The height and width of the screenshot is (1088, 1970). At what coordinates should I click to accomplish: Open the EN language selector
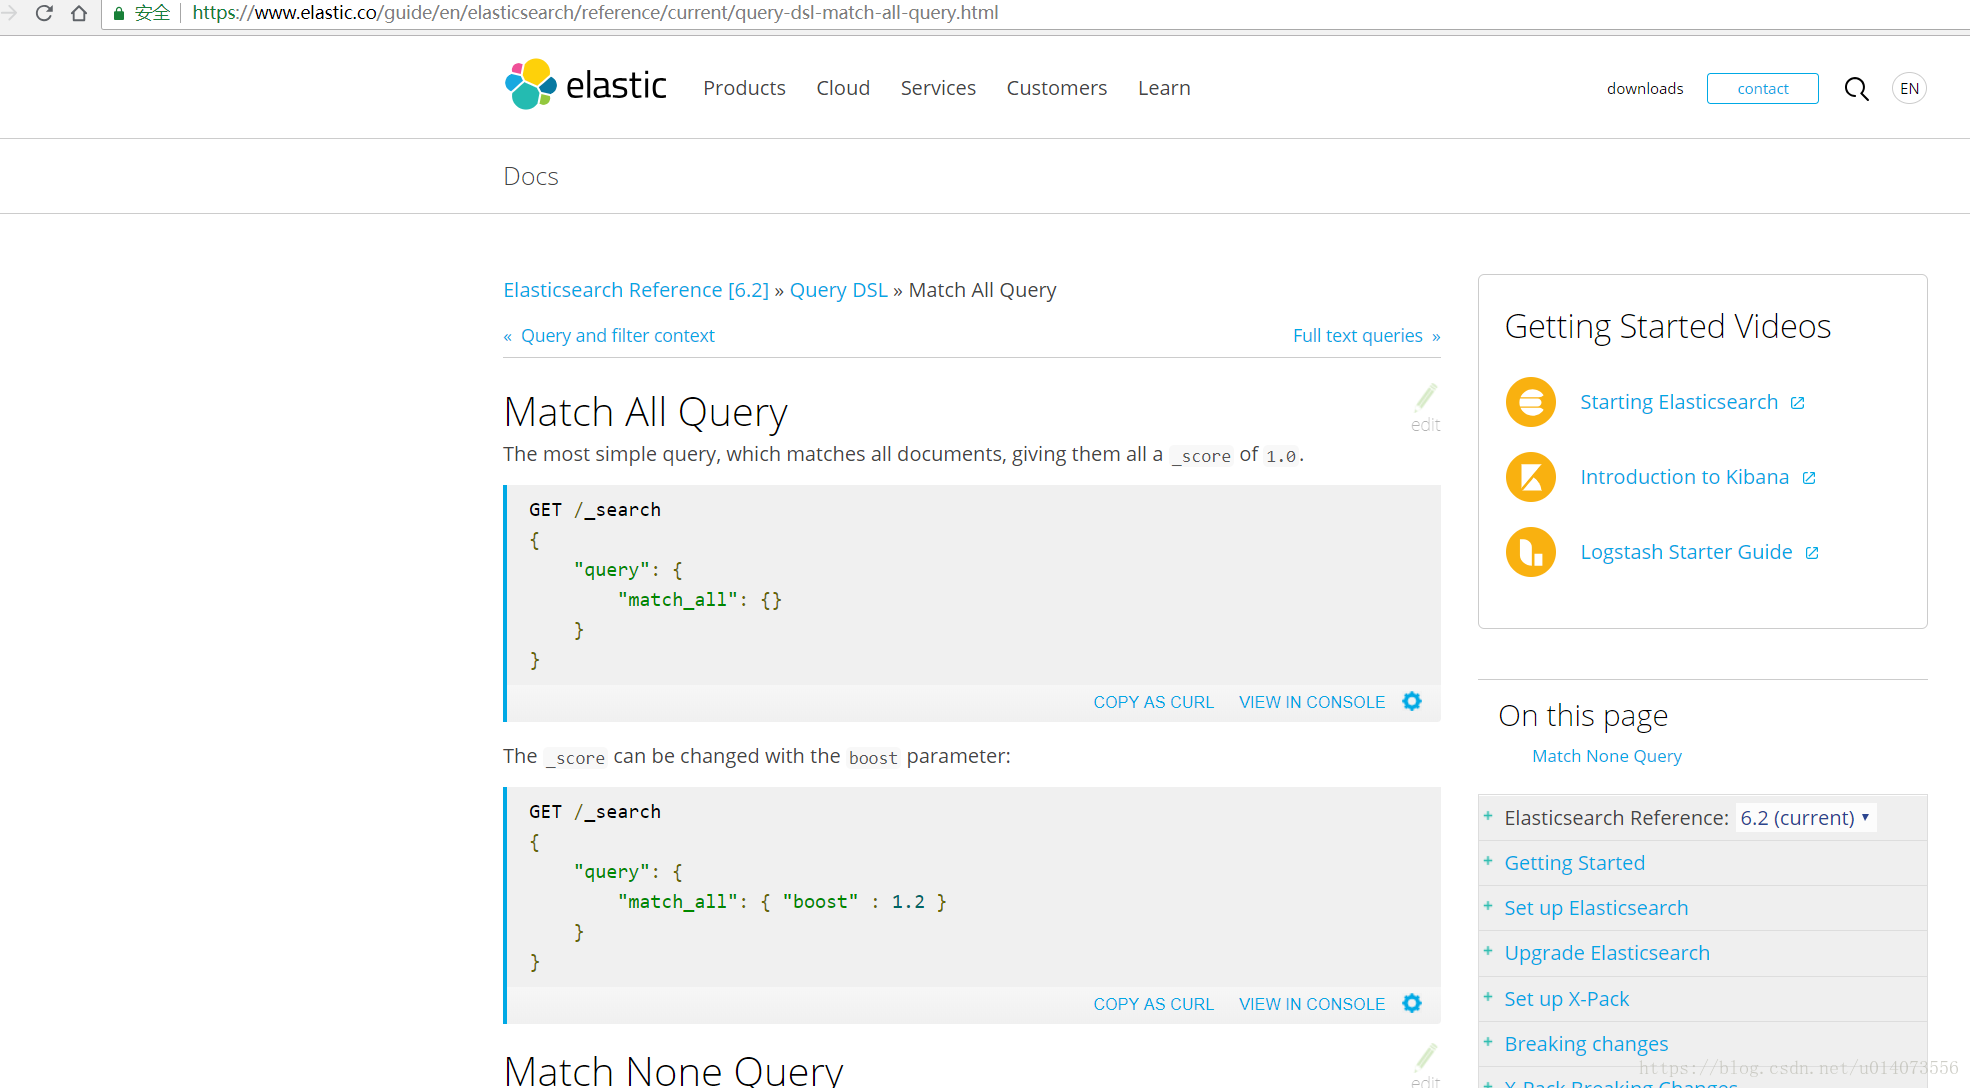1909,88
